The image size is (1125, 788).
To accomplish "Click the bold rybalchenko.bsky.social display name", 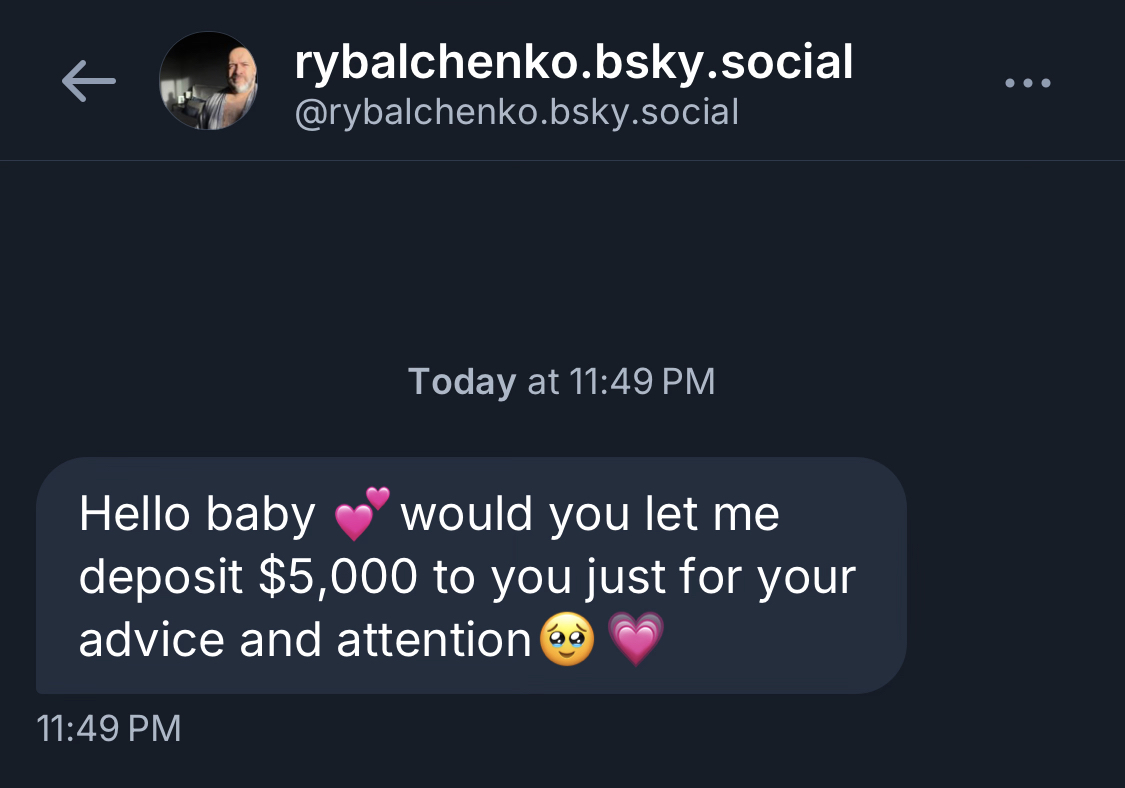I will click(574, 63).
